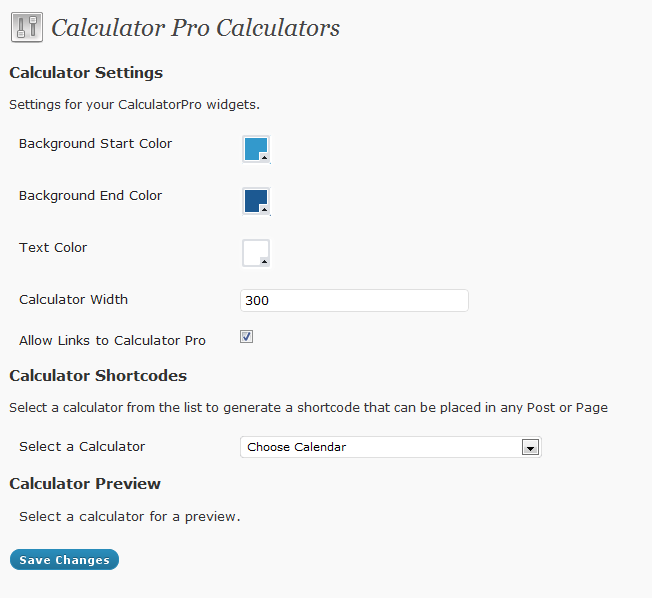The image size is (652, 598).
Task: Click the Calculator Settings heading
Action: click(x=86, y=73)
